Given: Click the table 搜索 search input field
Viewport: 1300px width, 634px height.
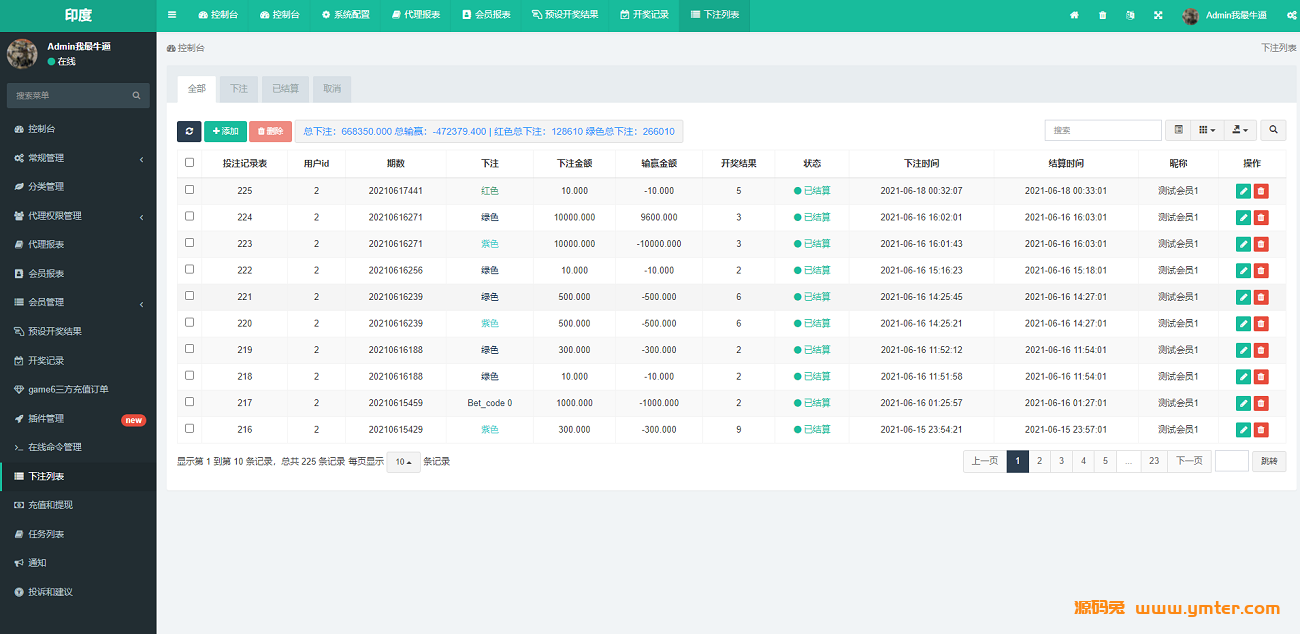Looking at the screenshot, I should coord(1103,130).
